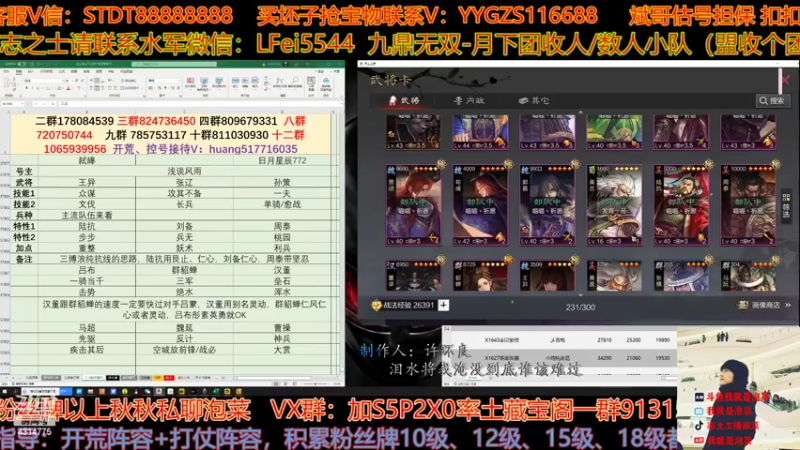Screen dimensions: 800x450
Task: Open the Insert ribbon tab in Excel
Action: tap(31, 71)
